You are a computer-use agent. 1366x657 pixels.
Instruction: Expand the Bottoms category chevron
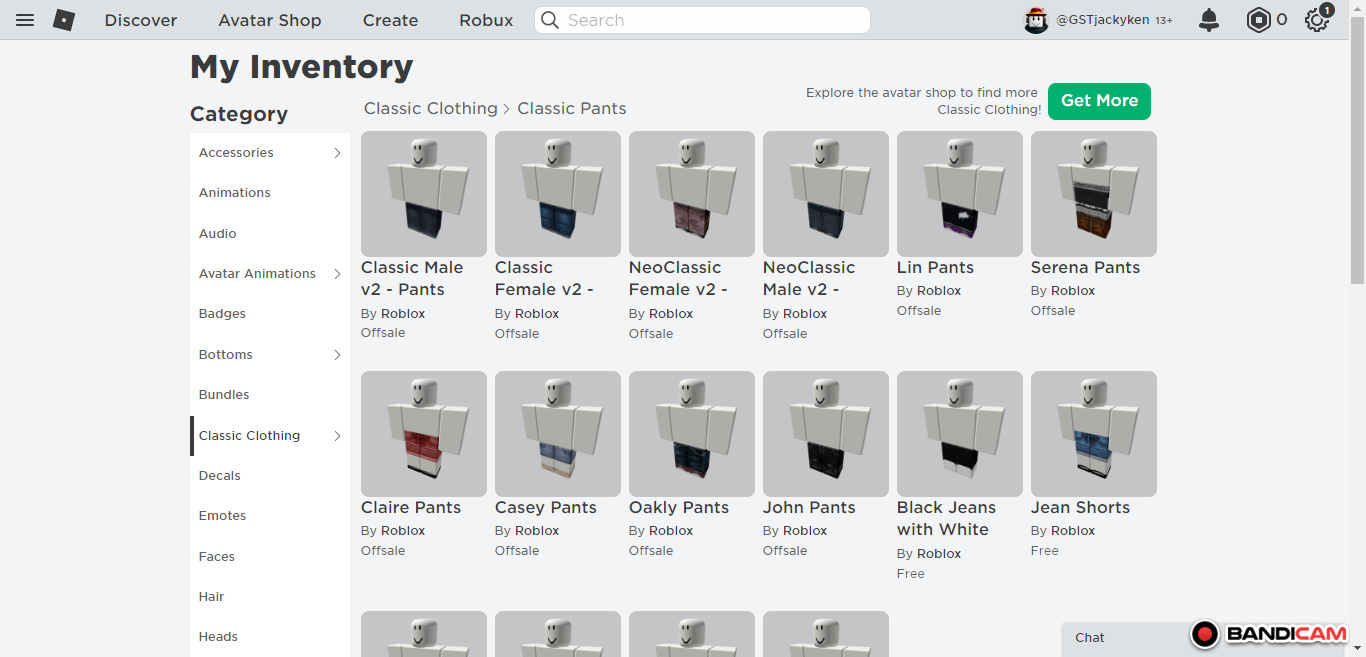pyautogui.click(x=337, y=355)
